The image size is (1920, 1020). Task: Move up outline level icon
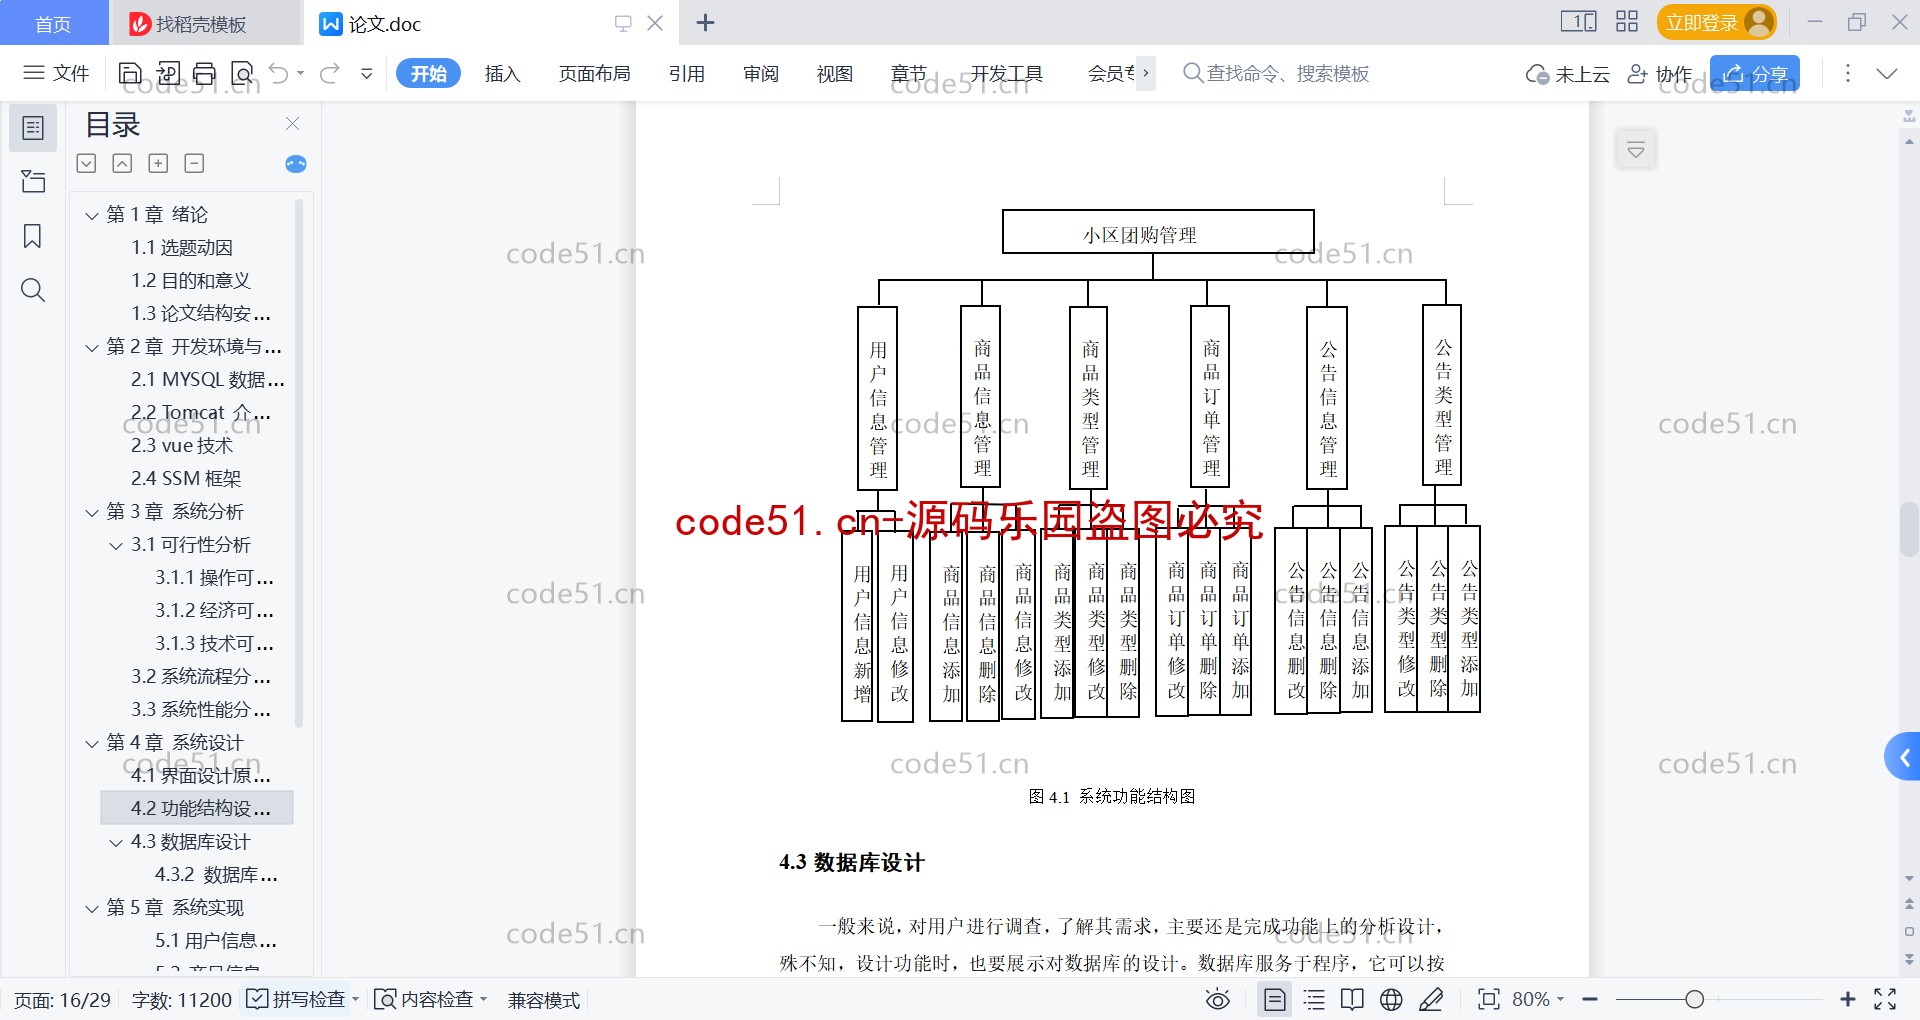tap(122, 163)
